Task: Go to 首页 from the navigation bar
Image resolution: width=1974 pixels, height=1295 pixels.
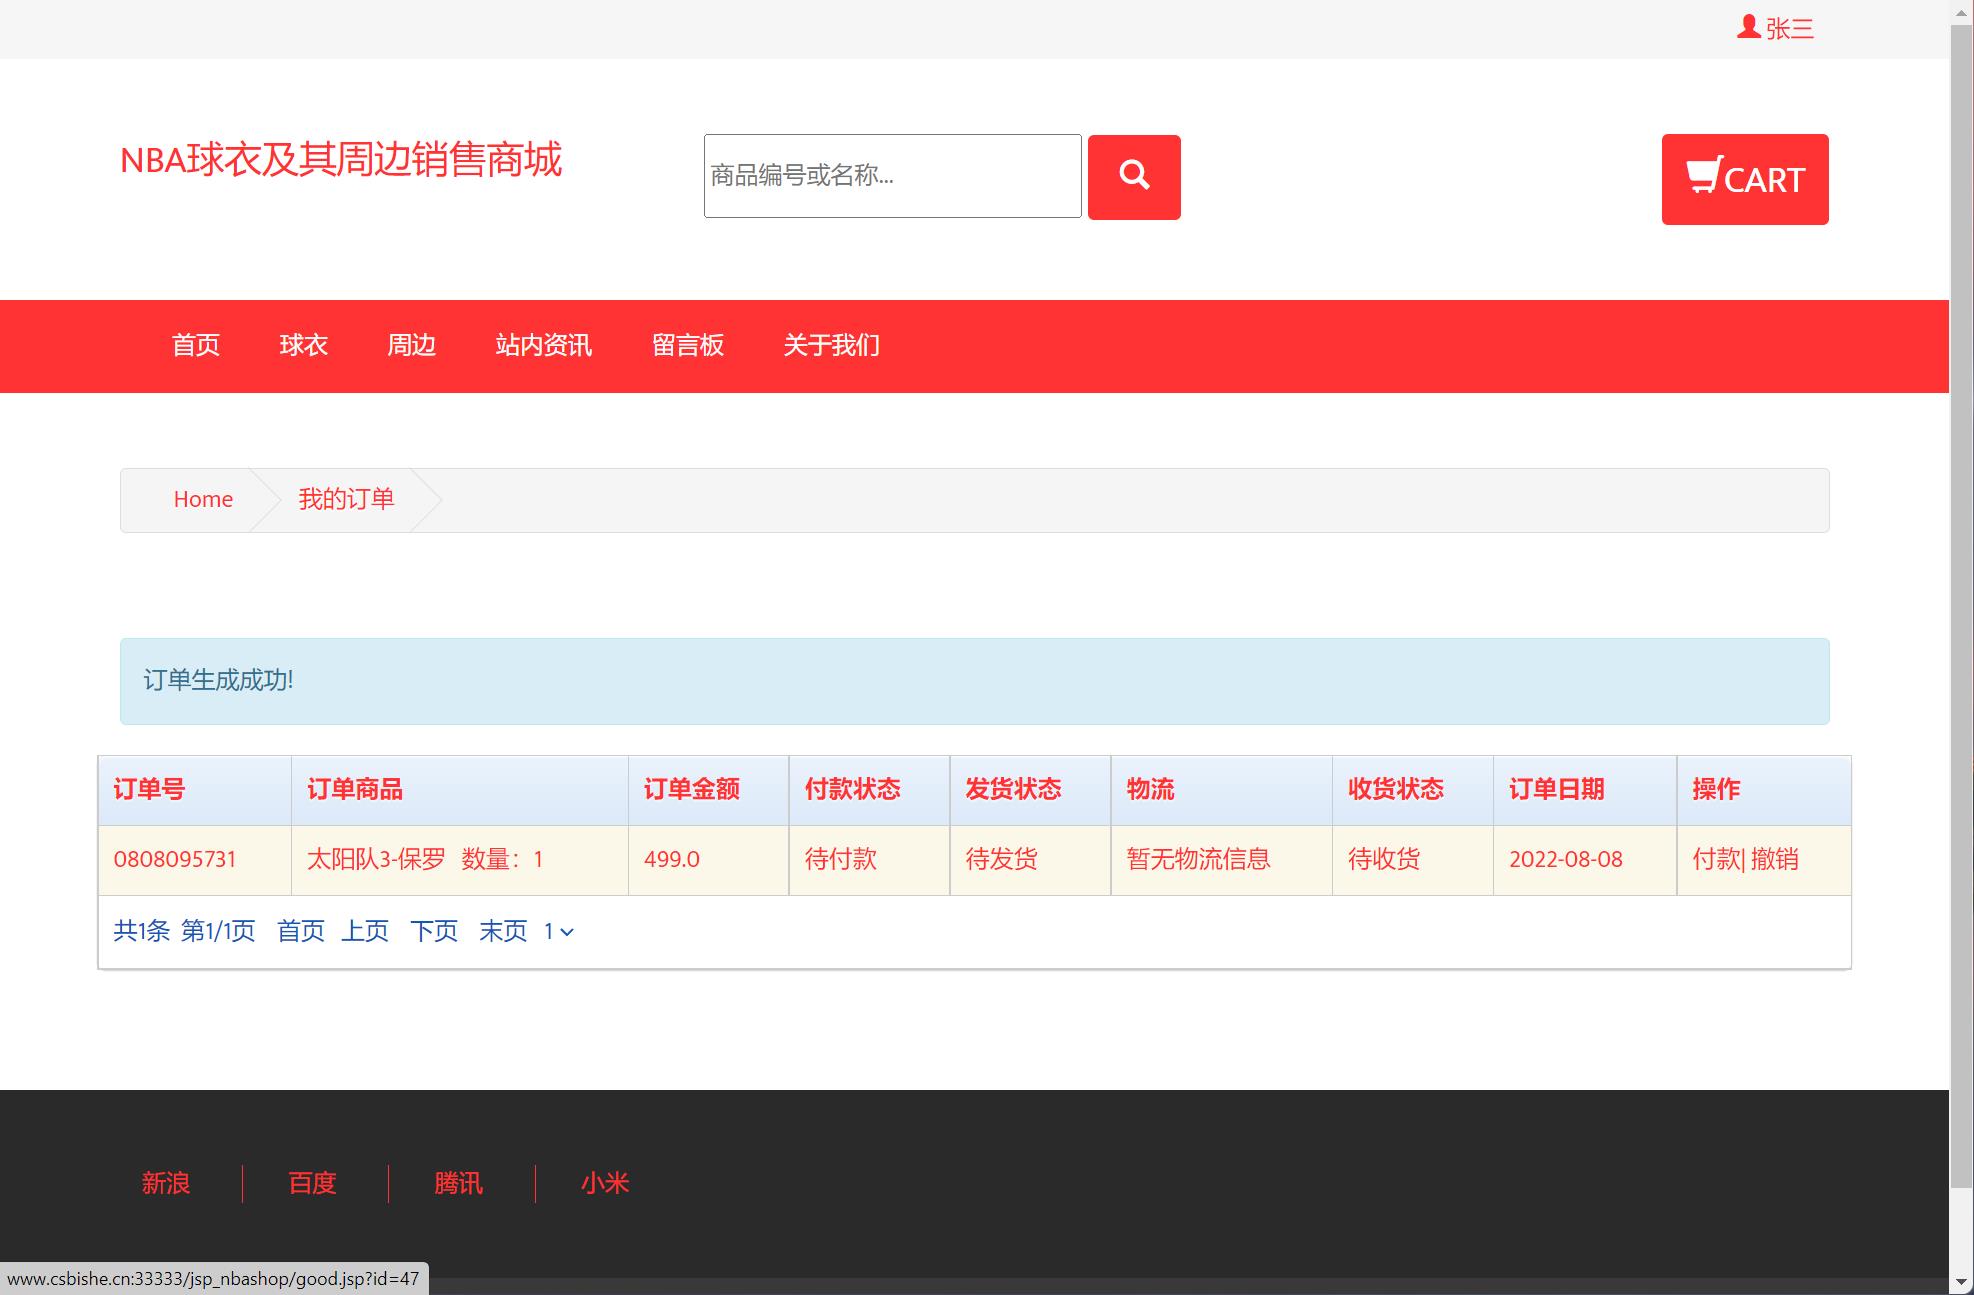Action: 196,345
